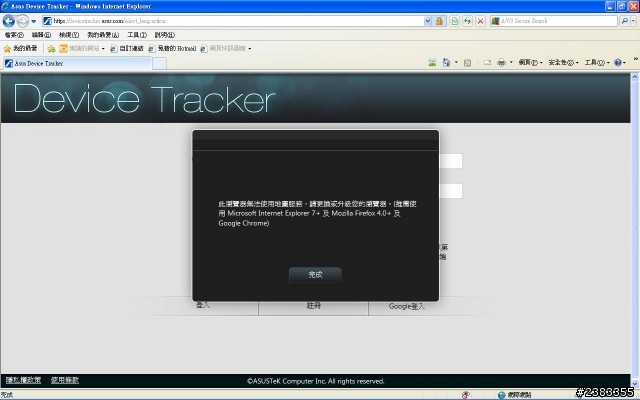Click the blue help question mark icon
The image size is (640, 400).
click(618, 62)
